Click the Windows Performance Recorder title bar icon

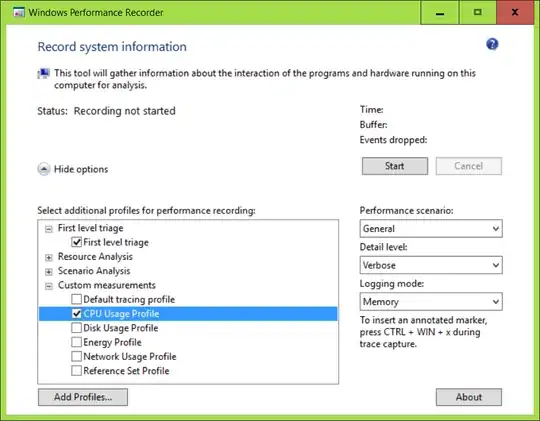[19, 12]
